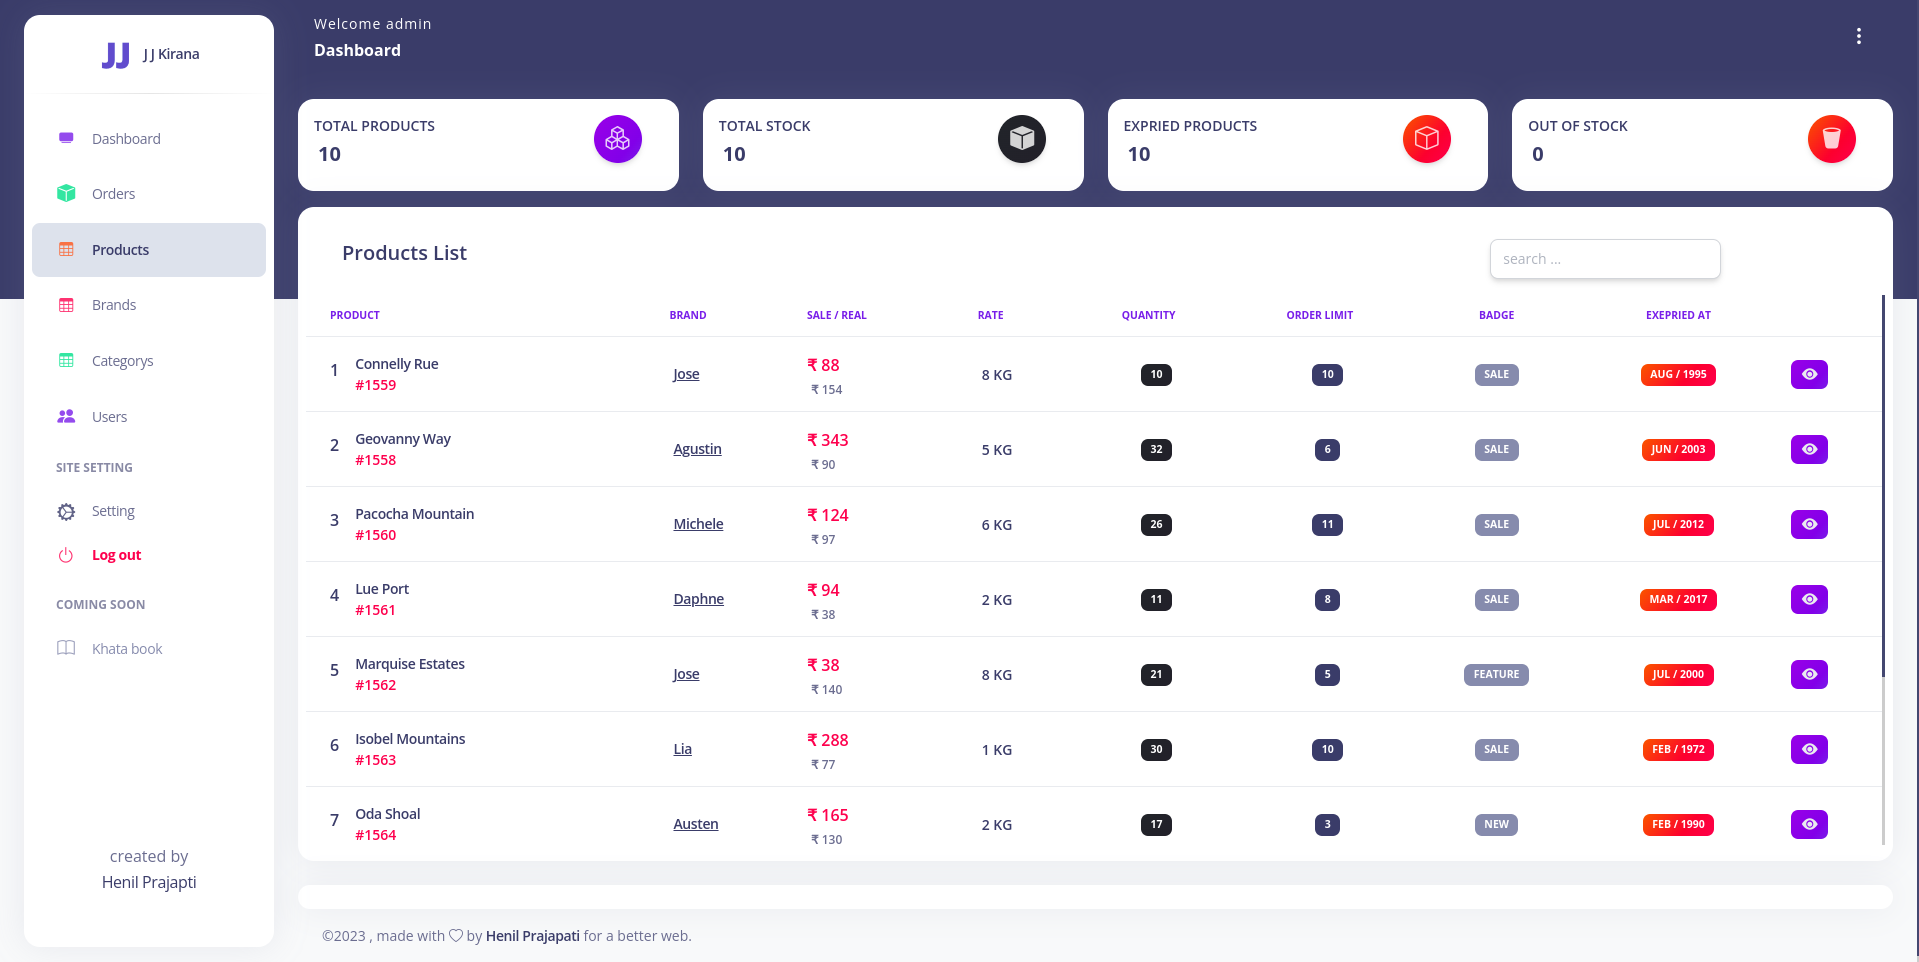Click the Setting gear icon in sidebar

66,512
